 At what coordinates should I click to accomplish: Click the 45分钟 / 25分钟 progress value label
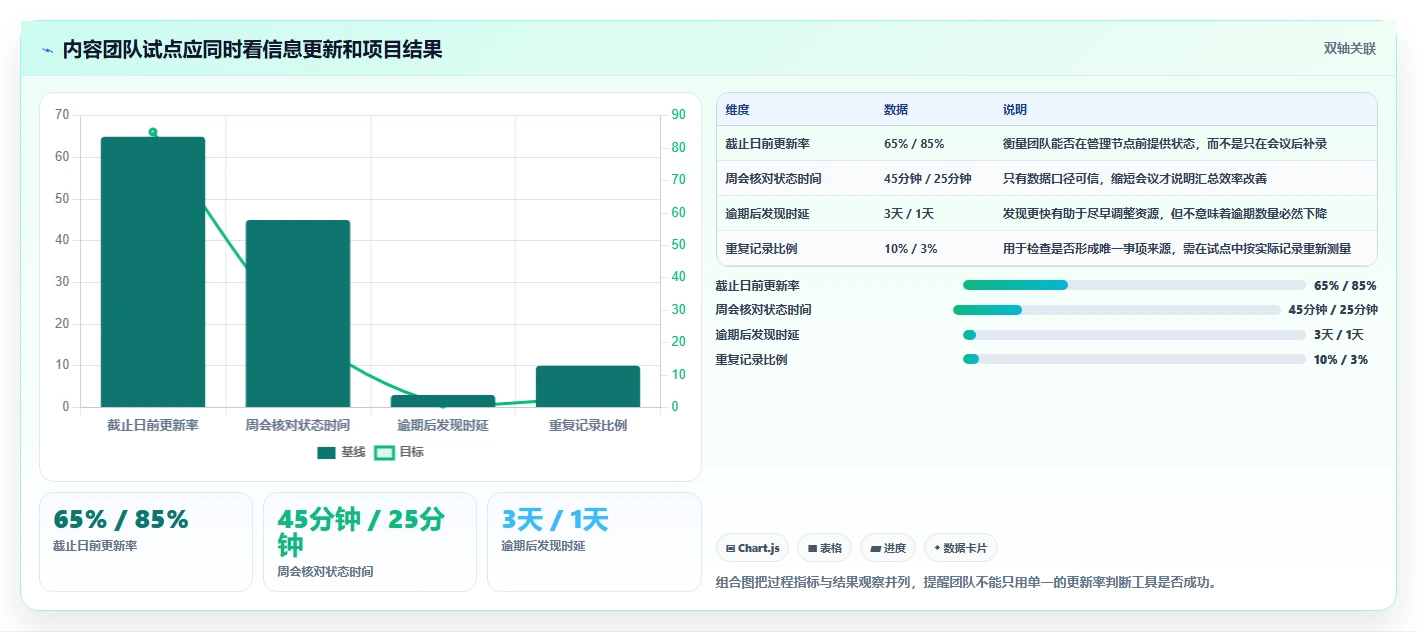pos(1333,310)
